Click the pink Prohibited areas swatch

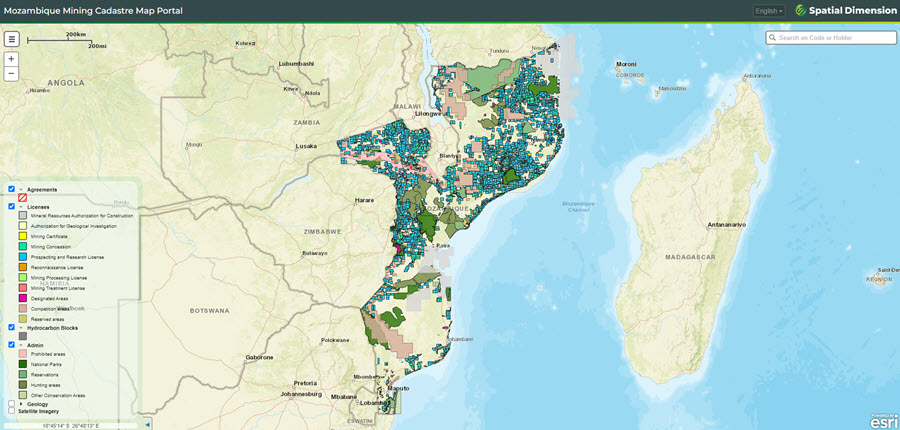(22, 354)
